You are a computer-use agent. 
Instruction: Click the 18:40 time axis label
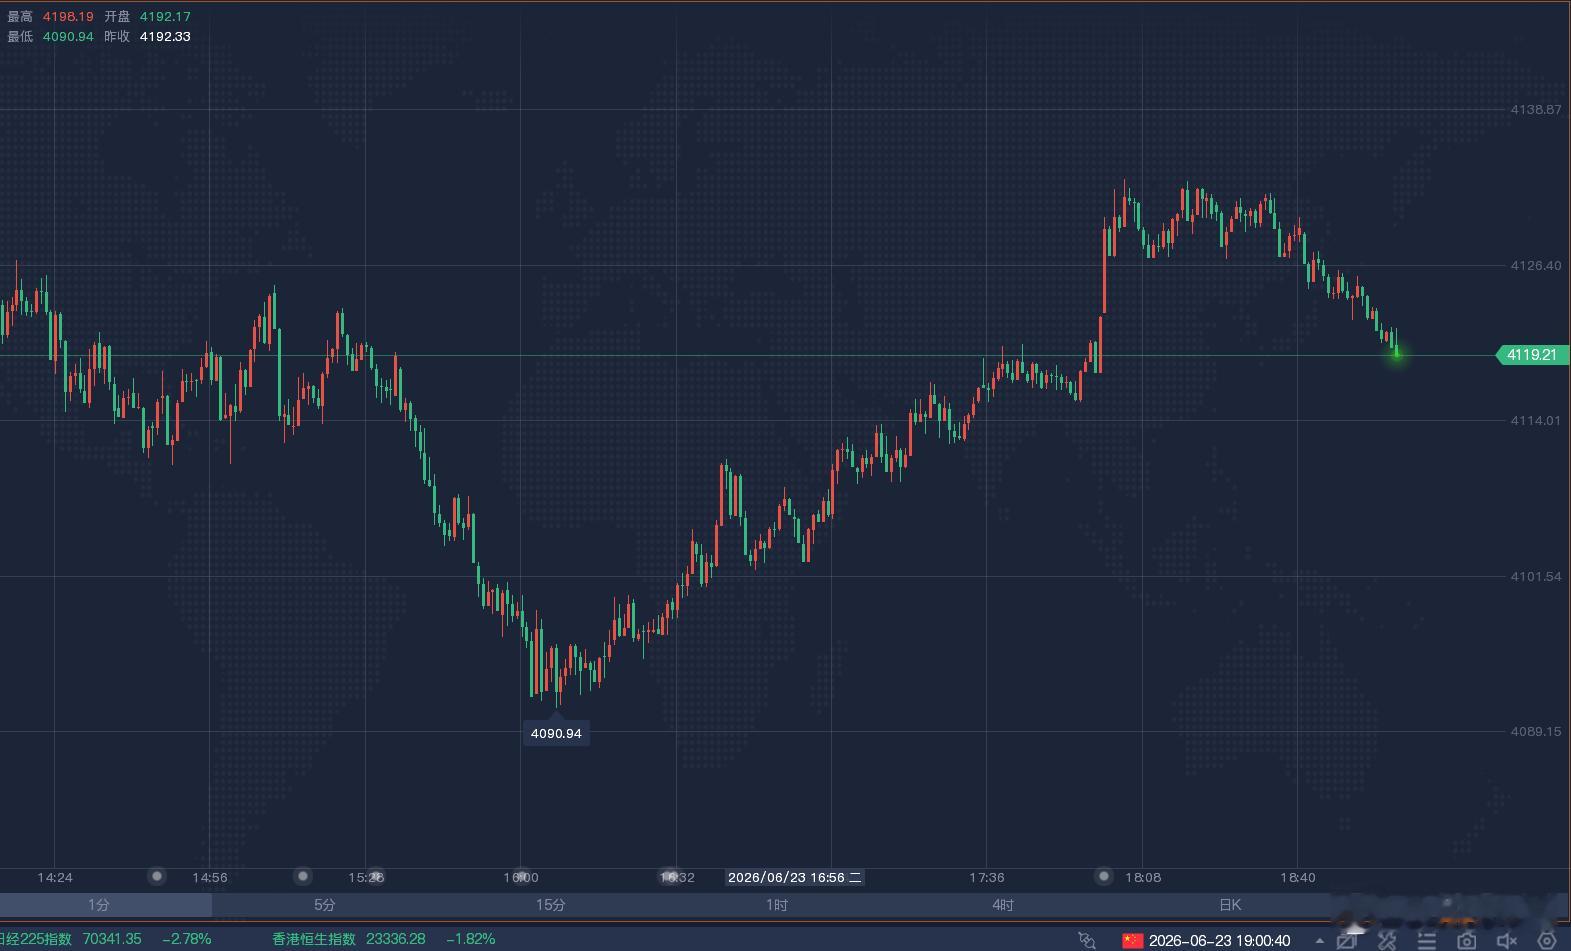1298,877
